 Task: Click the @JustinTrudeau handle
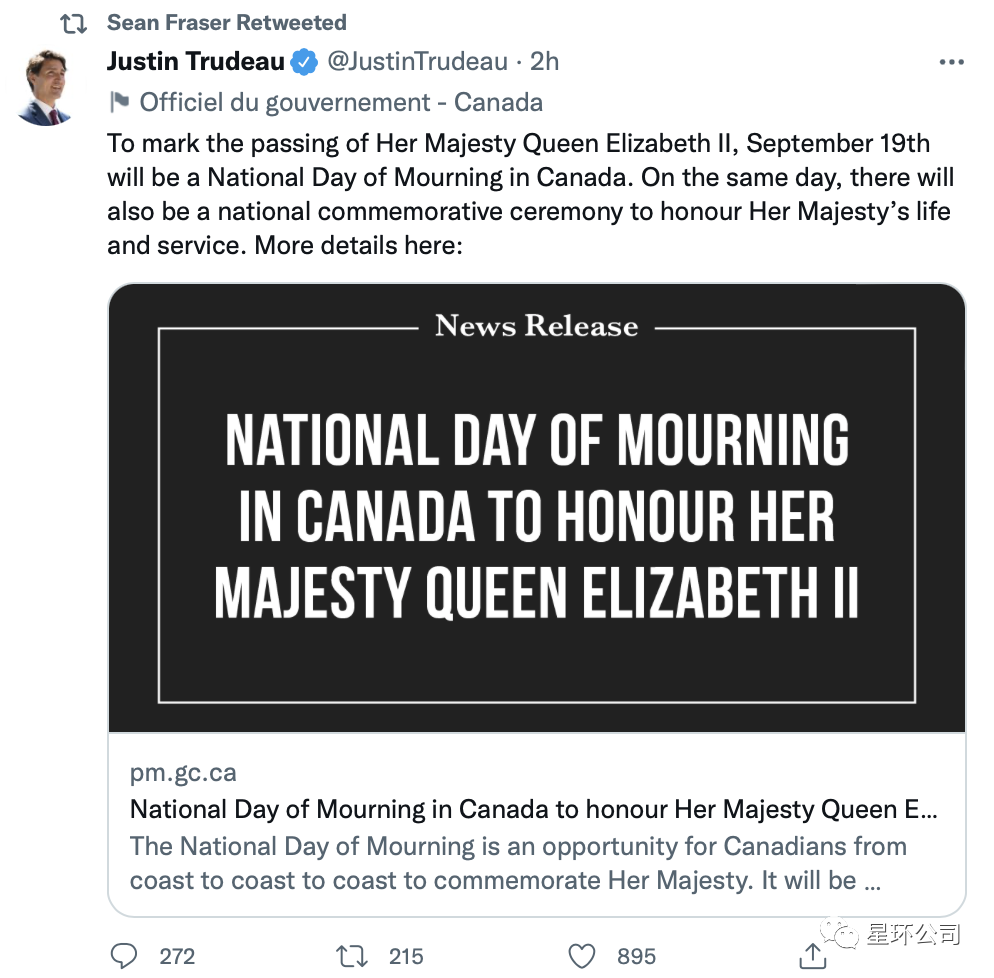(417, 62)
